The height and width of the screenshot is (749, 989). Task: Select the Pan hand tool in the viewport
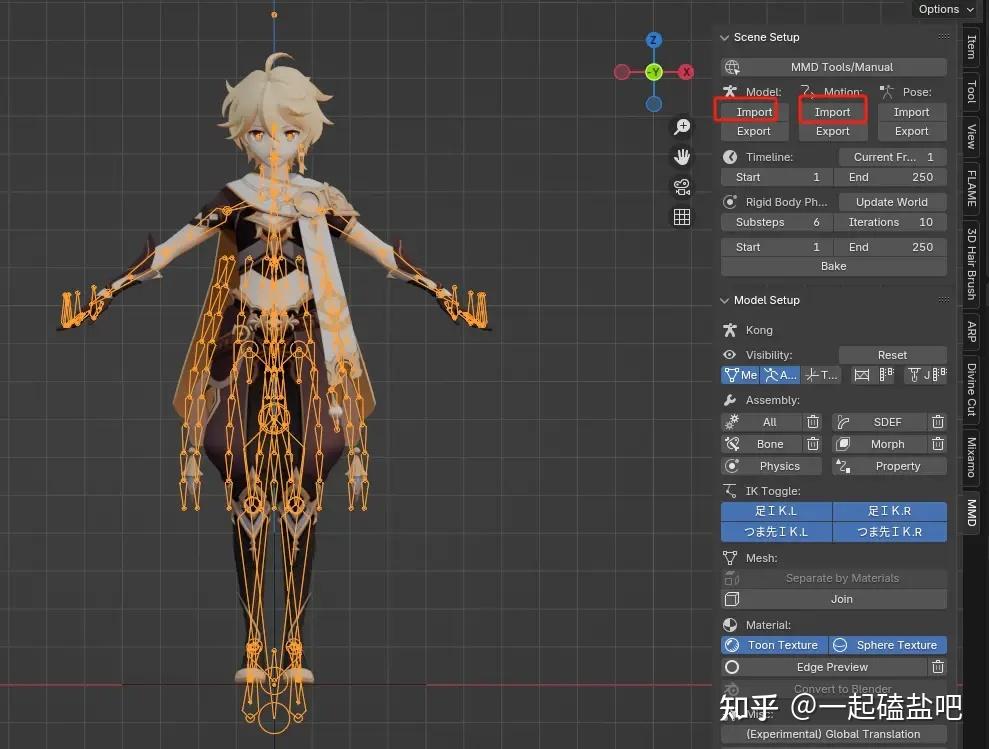(x=682, y=156)
